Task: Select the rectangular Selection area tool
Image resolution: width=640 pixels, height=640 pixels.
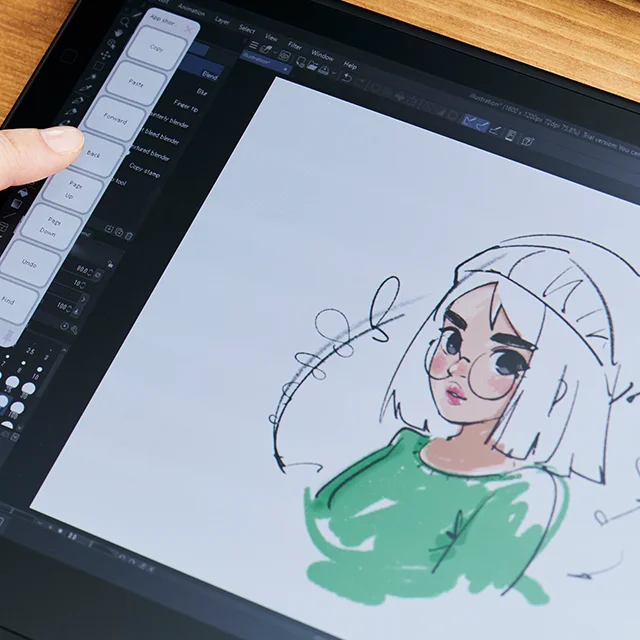Action: coord(98,65)
